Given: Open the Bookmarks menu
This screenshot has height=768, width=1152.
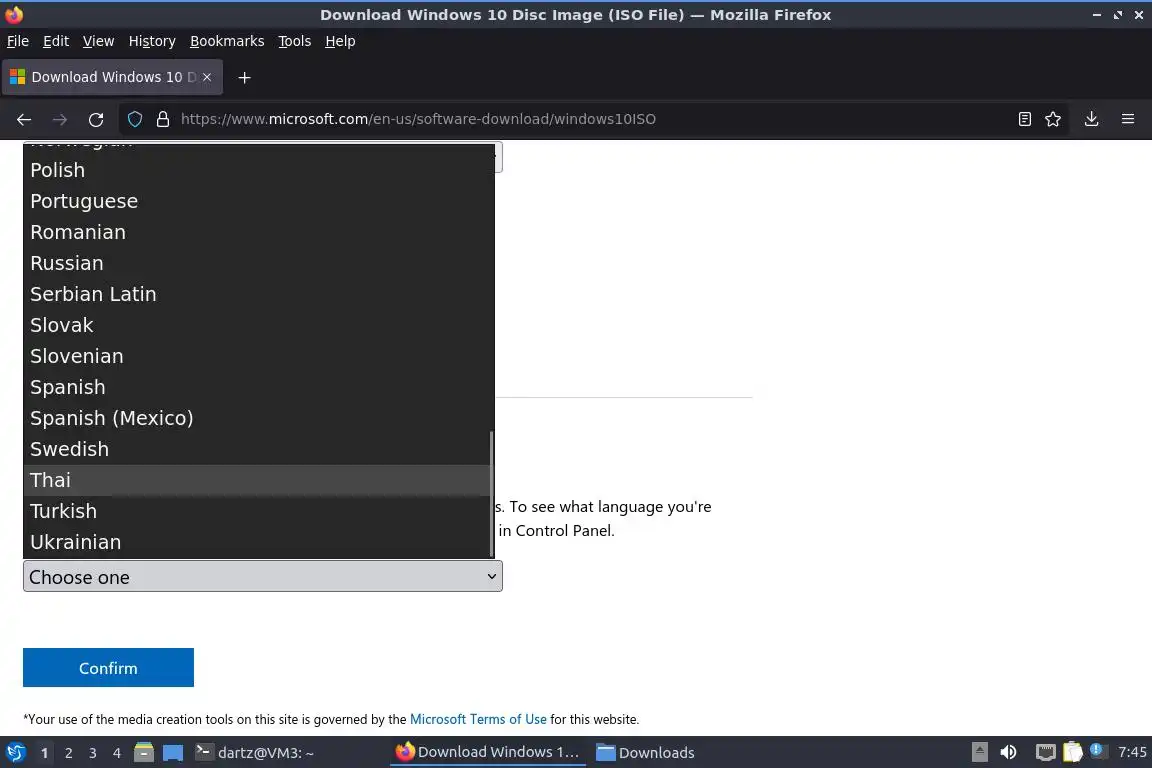Looking at the screenshot, I should (227, 41).
